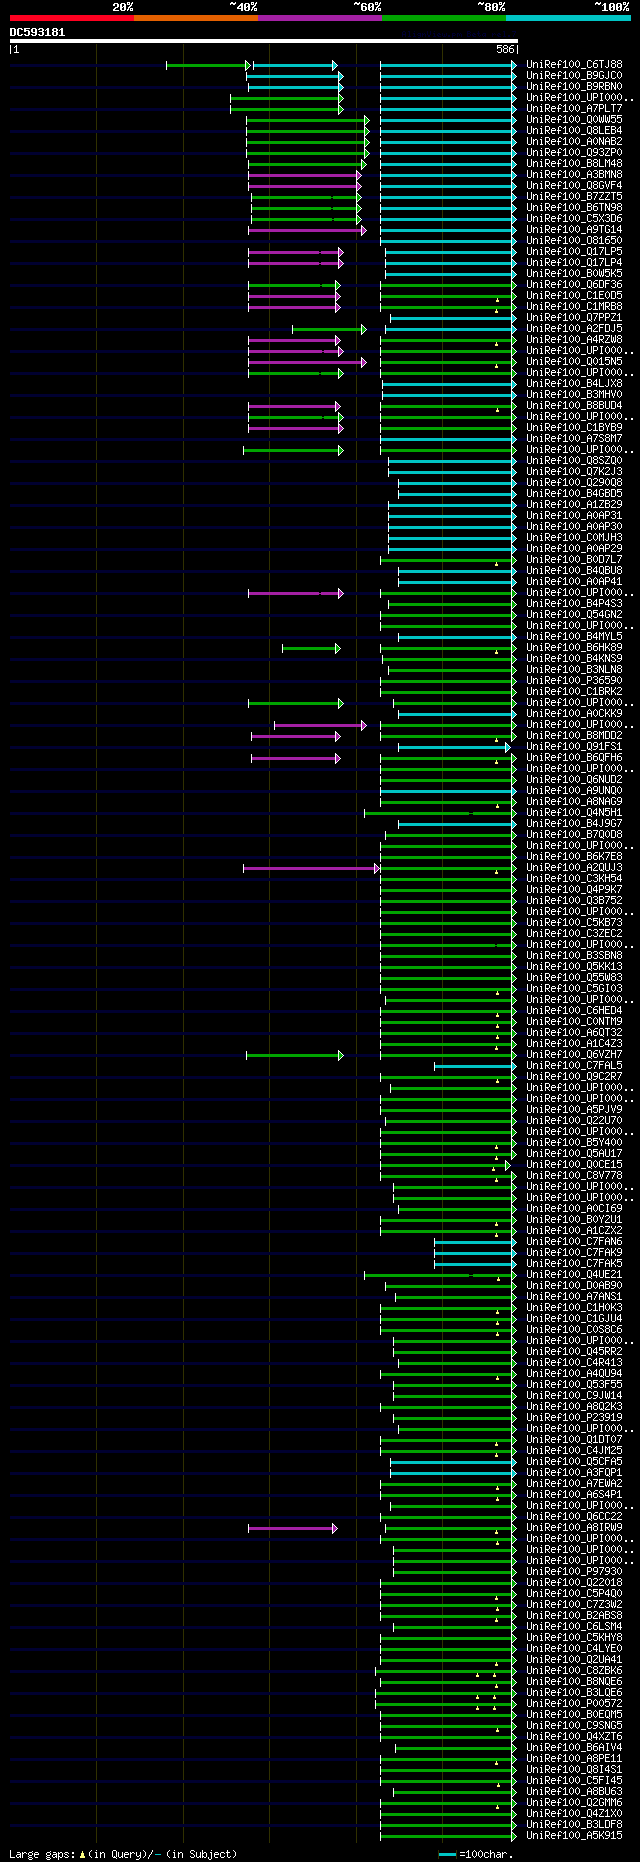The height and width of the screenshot is (1862, 640).
Task: Select subject UniRef100_Q0CE15
Action: click(x=574, y=1165)
